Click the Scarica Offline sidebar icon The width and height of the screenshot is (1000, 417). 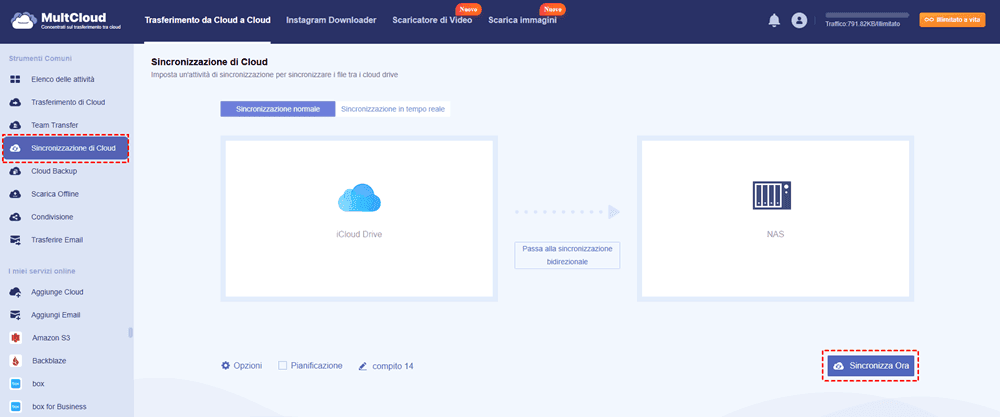click(x=15, y=194)
